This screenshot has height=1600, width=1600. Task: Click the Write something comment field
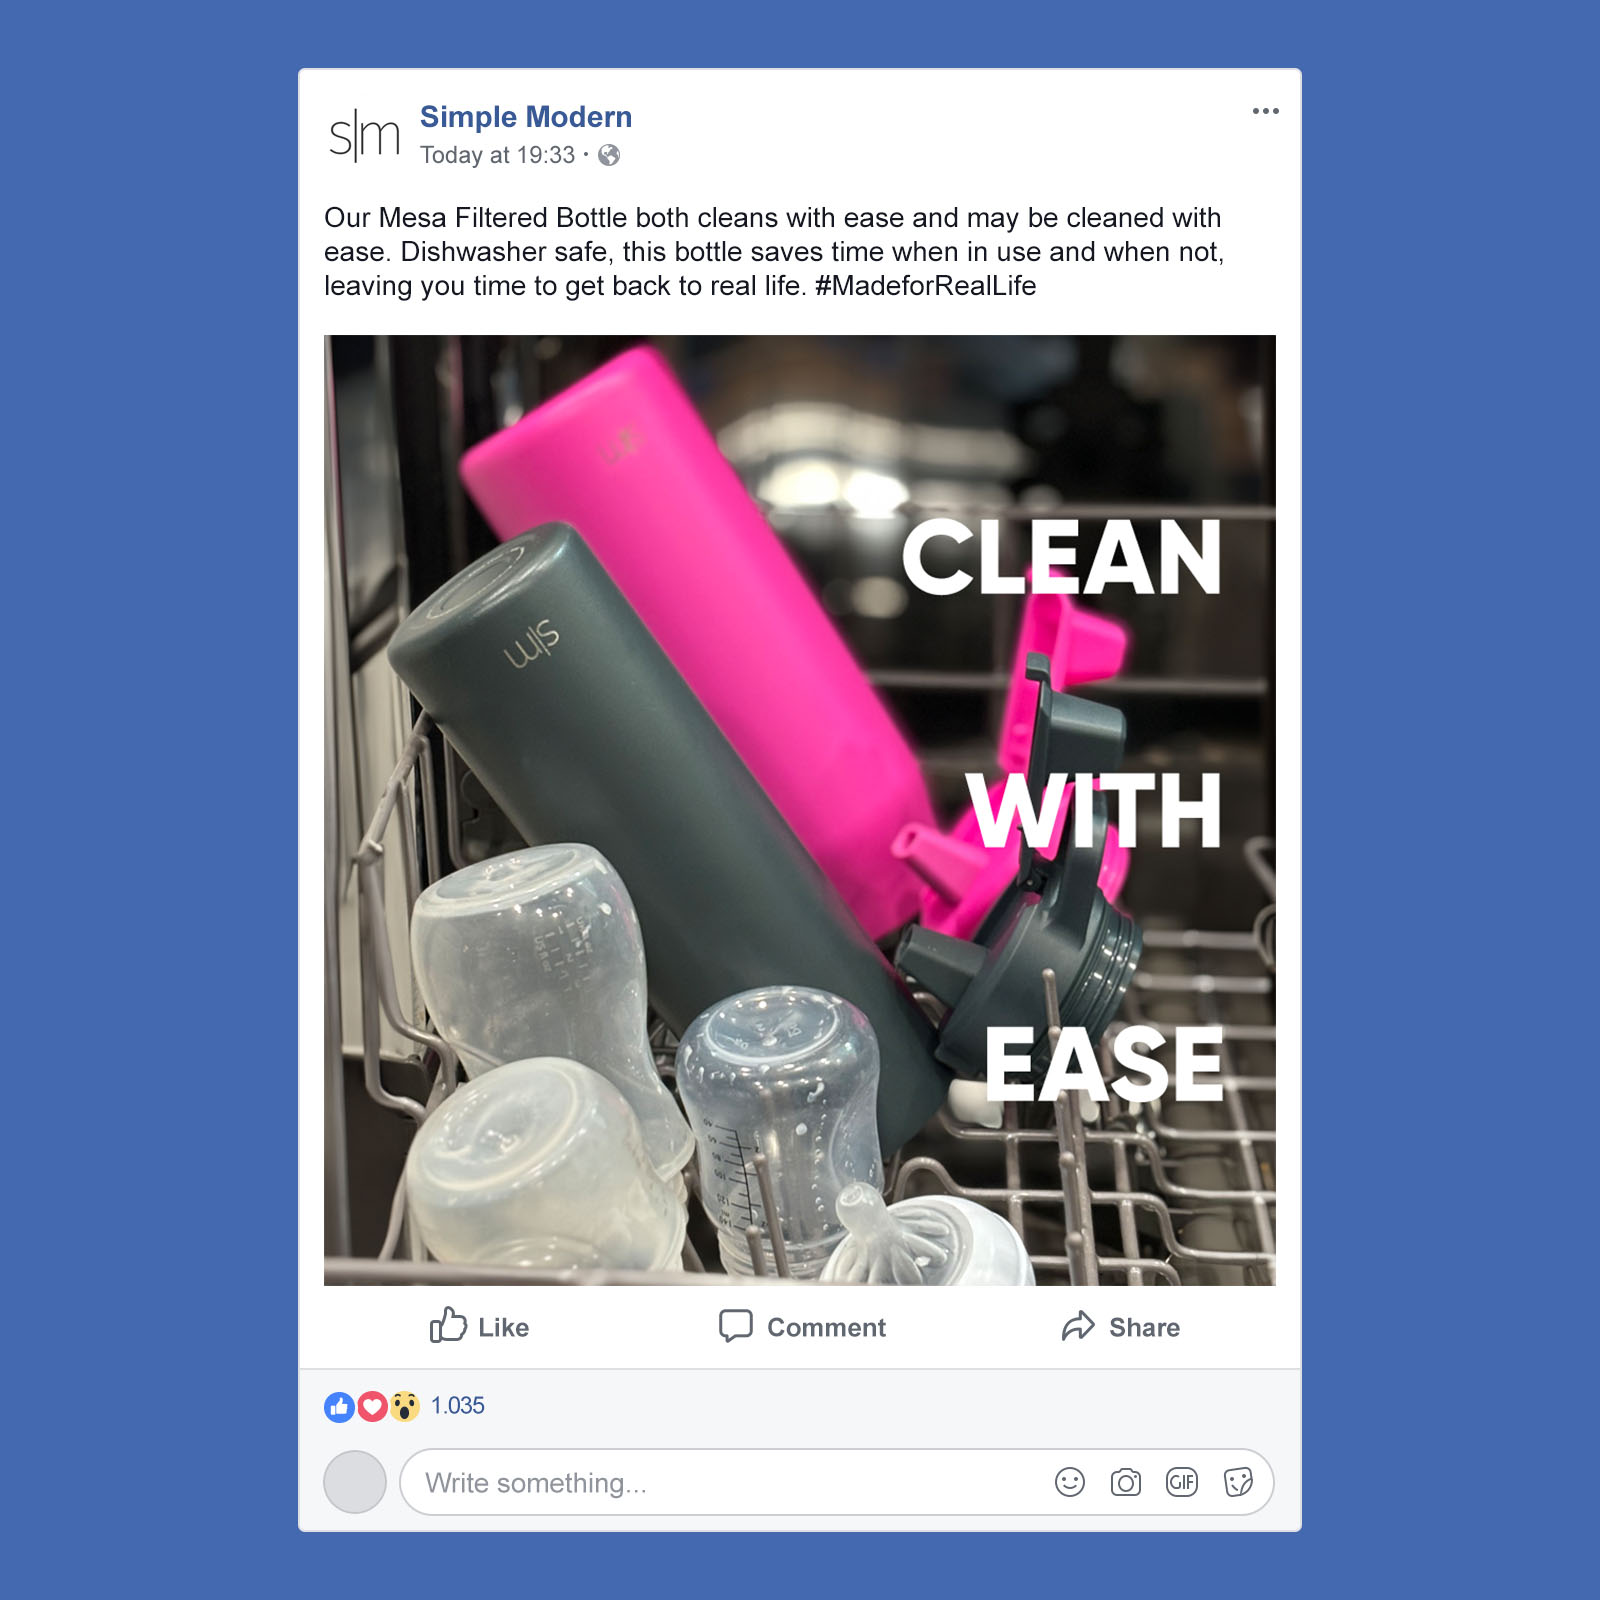pyautogui.click(x=836, y=1482)
